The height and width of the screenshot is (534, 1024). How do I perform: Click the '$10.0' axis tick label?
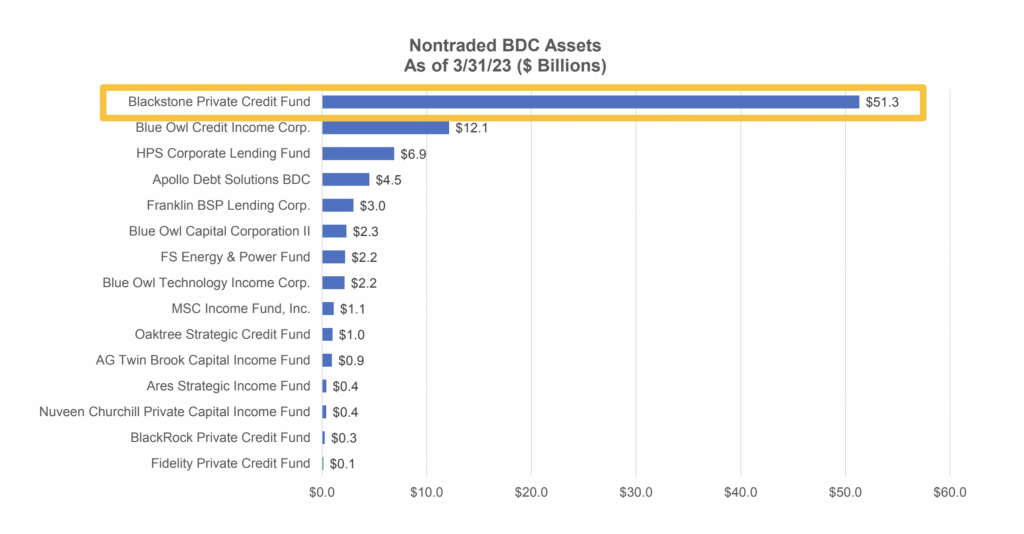coord(426,492)
